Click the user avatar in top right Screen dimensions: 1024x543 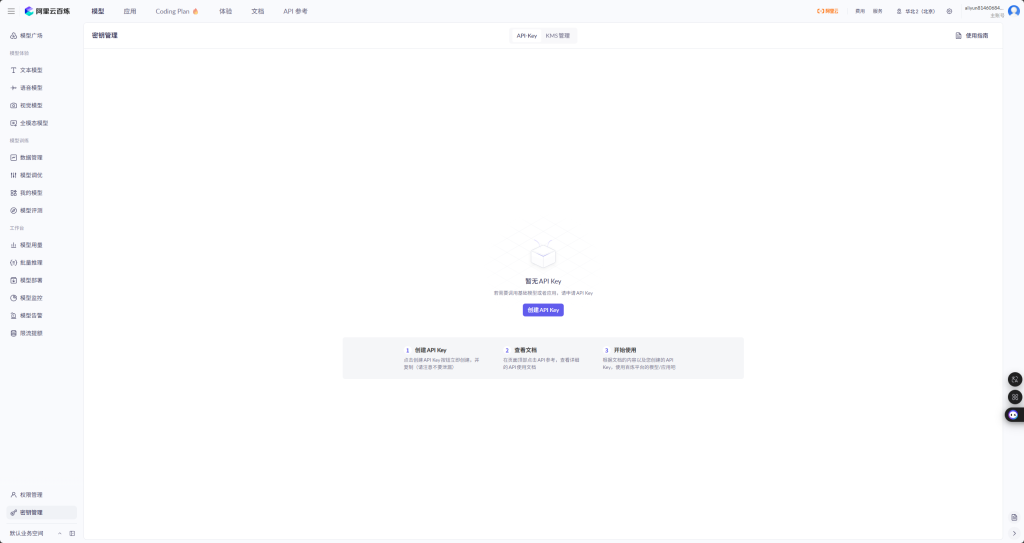pos(1013,11)
